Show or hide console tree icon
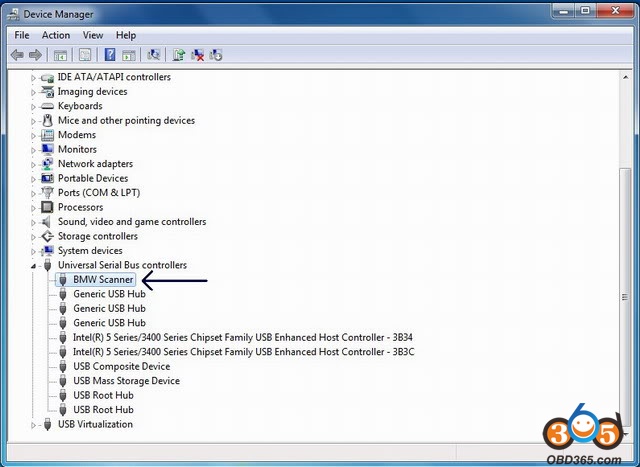Image resolution: width=640 pixels, height=467 pixels. 60,55
